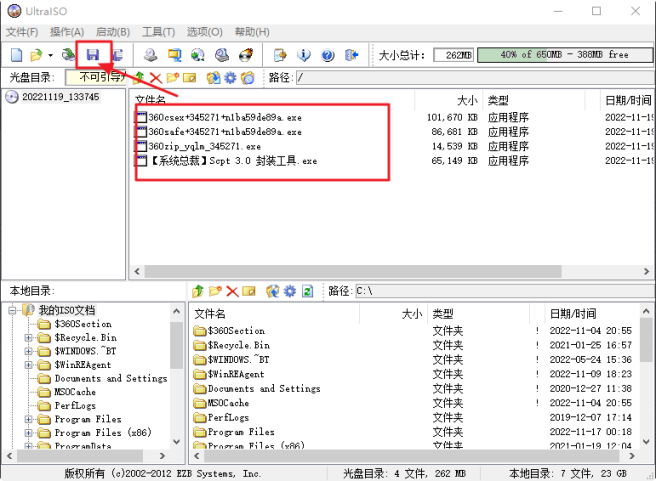Open the 工具(T) menu
Viewport: 656px width, 481px height.
pyautogui.click(x=159, y=32)
